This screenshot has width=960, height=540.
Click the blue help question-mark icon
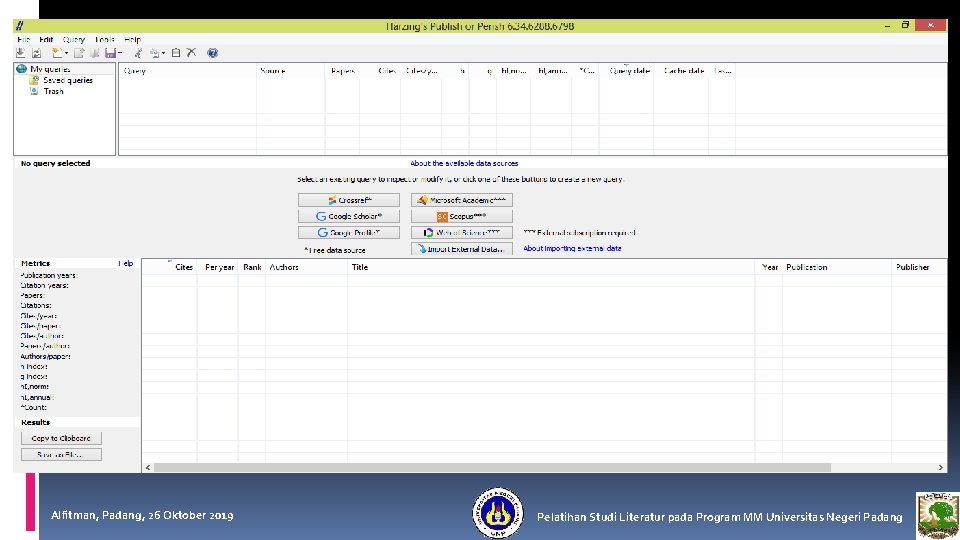click(212, 53)
